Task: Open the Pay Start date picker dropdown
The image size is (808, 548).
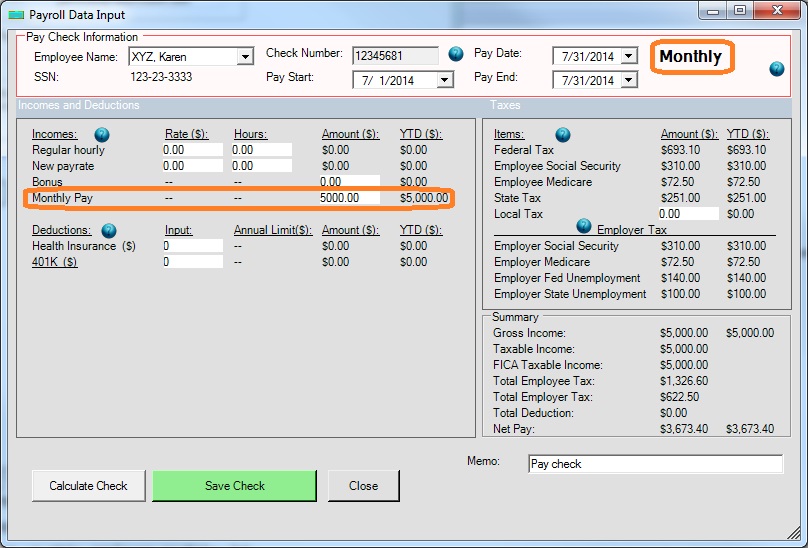Action: pos(445,80)
